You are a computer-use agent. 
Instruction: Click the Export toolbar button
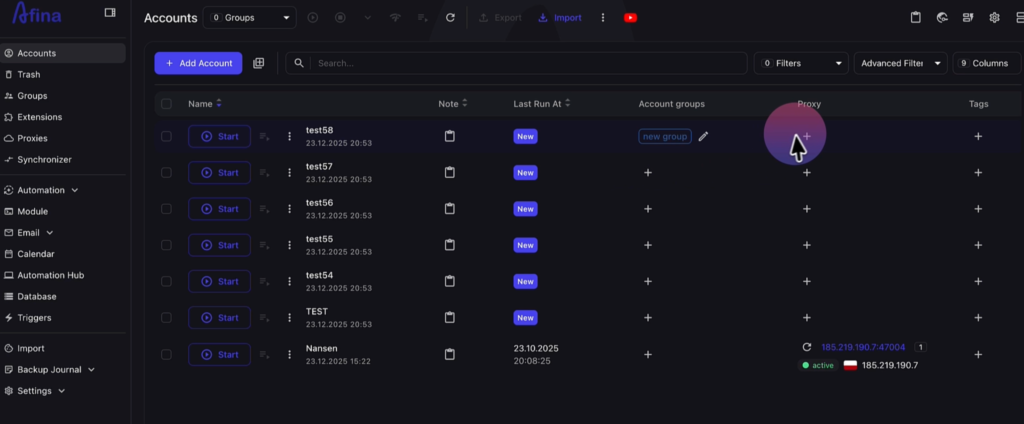click(500, 18)
